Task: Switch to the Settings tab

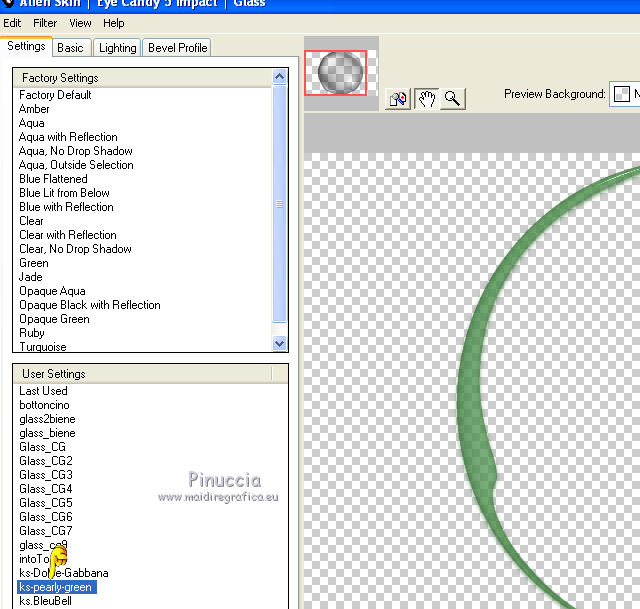Action: click(26, 46)
